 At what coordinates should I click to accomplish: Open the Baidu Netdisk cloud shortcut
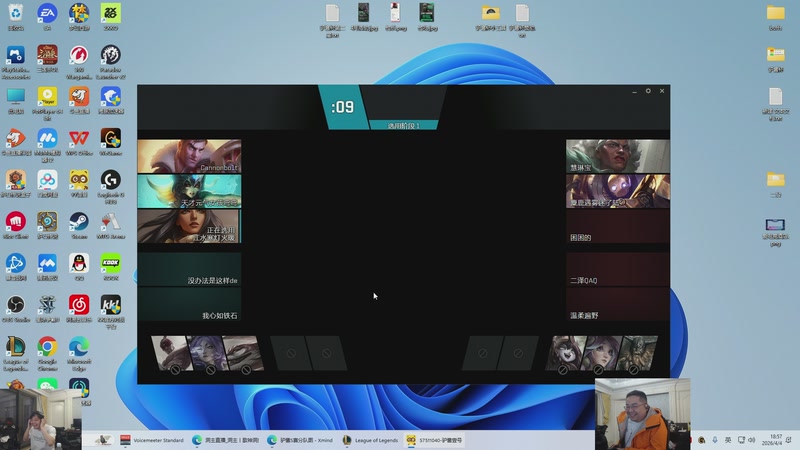click(x=47, y=183)
